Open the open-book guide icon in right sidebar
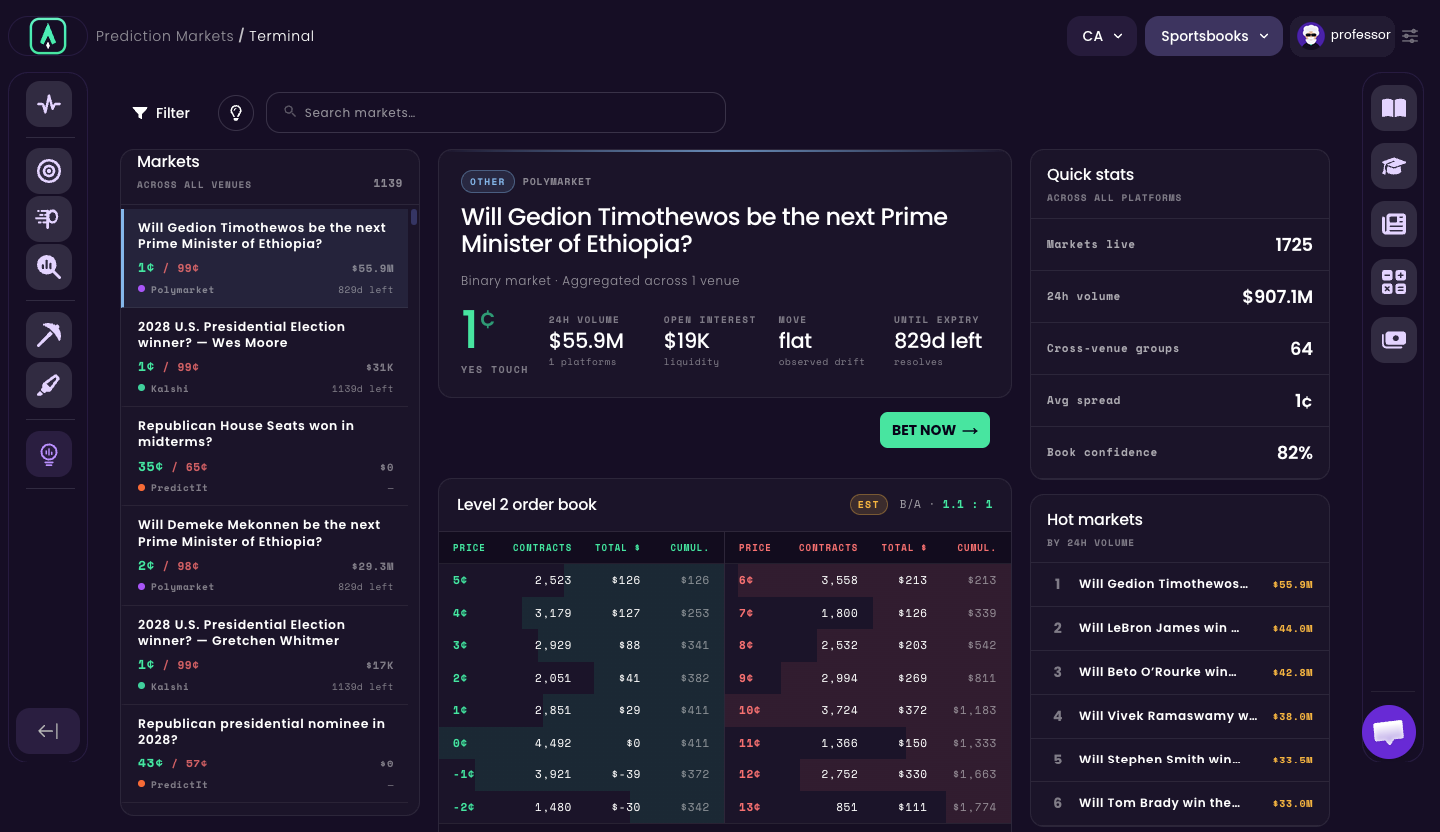The width and height of the screenshot is (1440, 832). point(1394,107)
